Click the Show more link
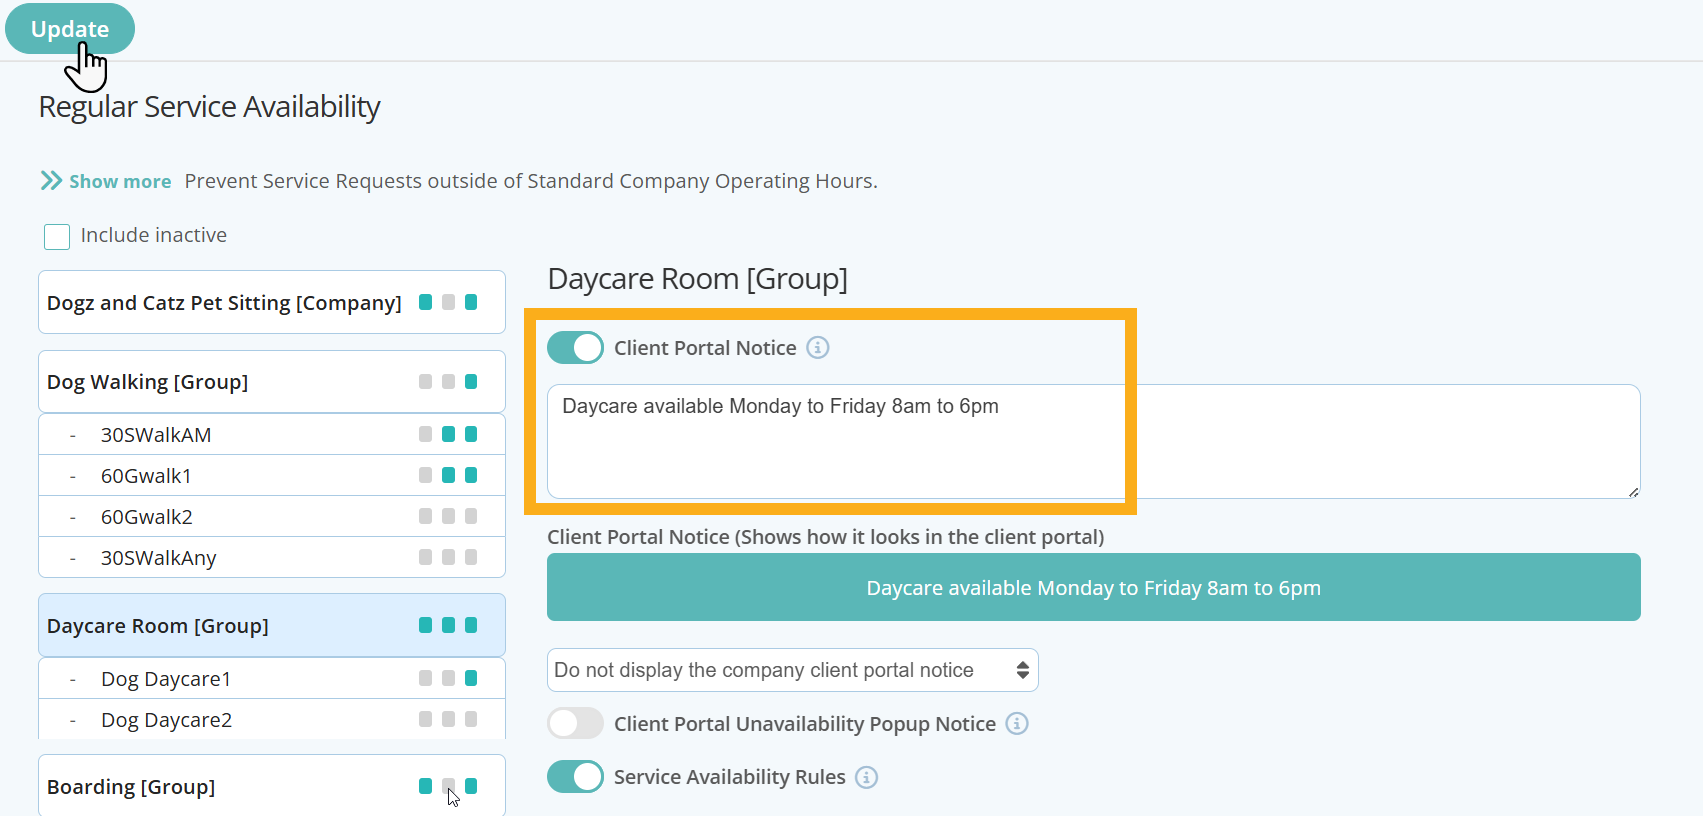The image size is (1703, 816). (120, 182)
